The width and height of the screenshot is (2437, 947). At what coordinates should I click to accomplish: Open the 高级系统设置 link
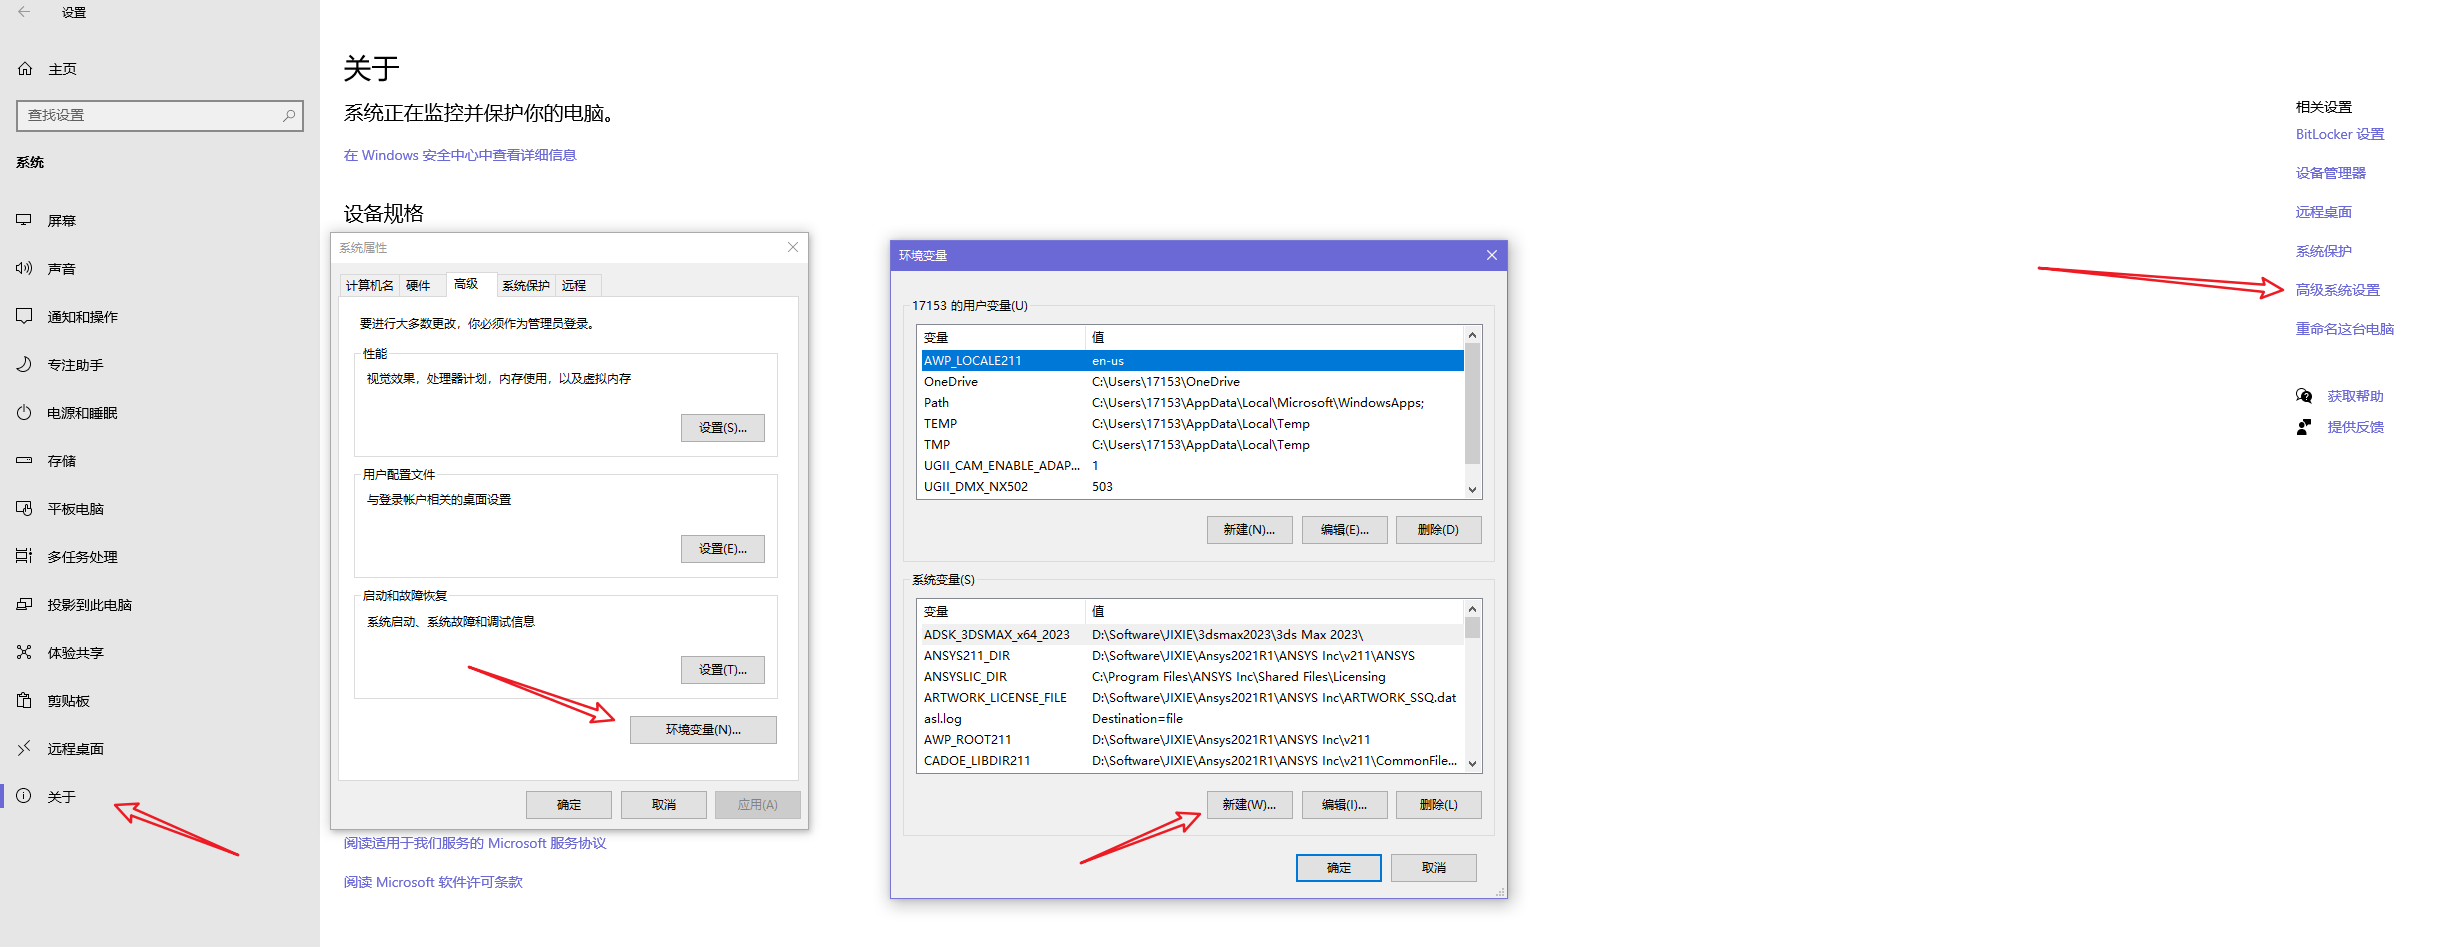2337,290
